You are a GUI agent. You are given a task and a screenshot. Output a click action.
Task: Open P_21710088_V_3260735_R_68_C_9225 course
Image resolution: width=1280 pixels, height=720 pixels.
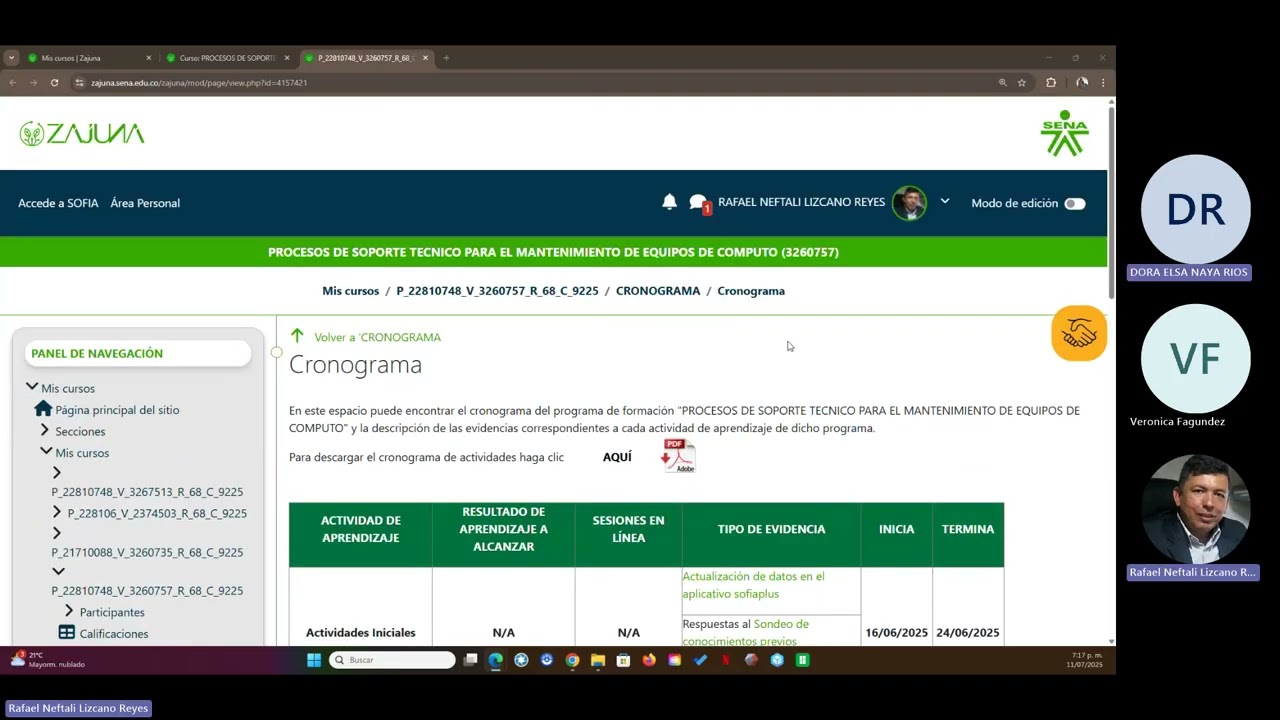click(147, 552)
